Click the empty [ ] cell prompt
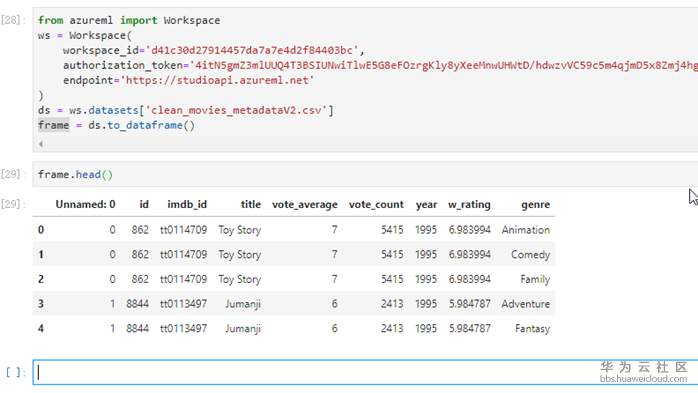The image size is (698, 393). 15,372
